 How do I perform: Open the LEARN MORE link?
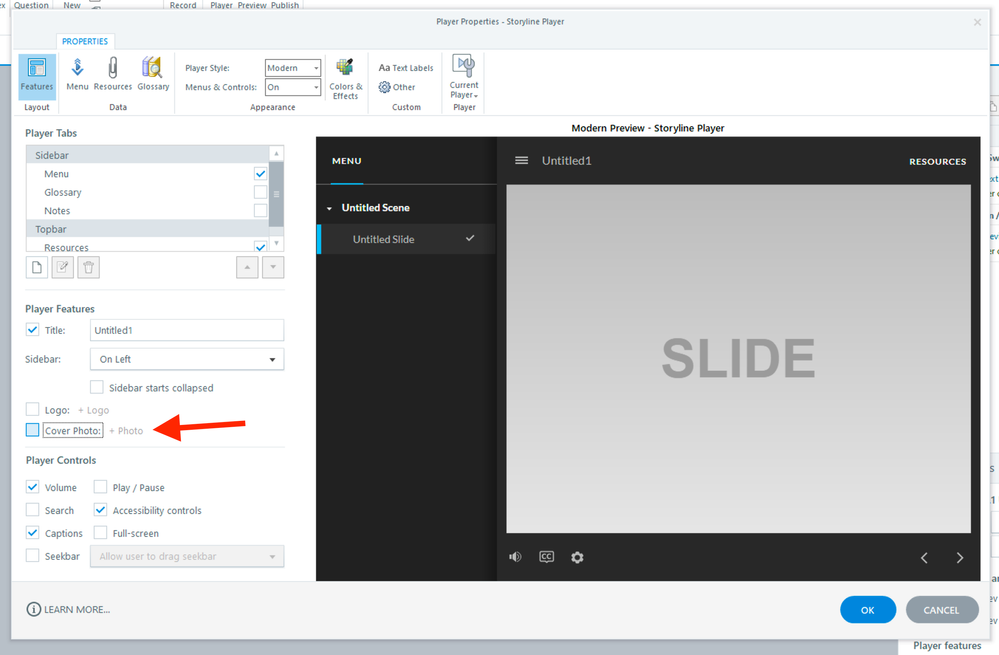tap(68, 609)
